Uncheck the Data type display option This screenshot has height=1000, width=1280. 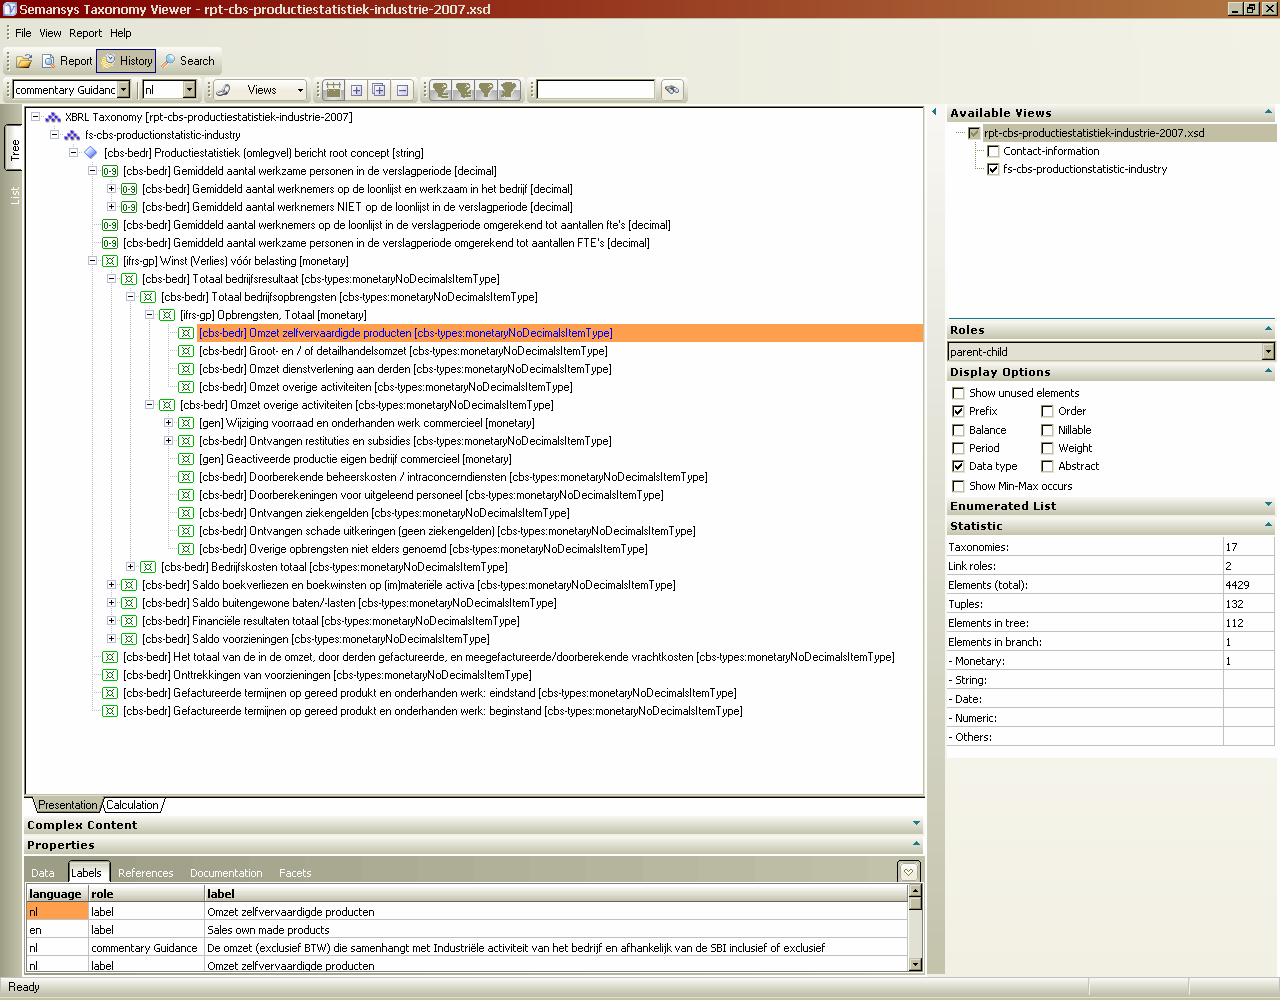[958, 466]
